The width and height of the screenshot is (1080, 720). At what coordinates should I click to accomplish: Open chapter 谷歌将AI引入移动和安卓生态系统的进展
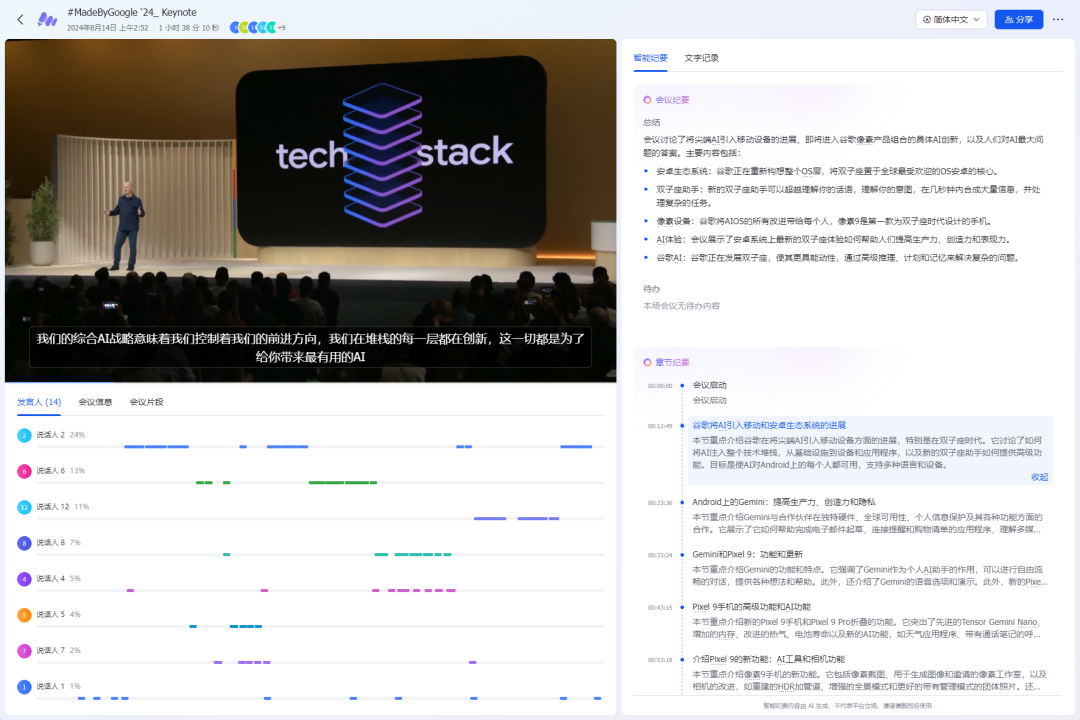tap(769, 425)
